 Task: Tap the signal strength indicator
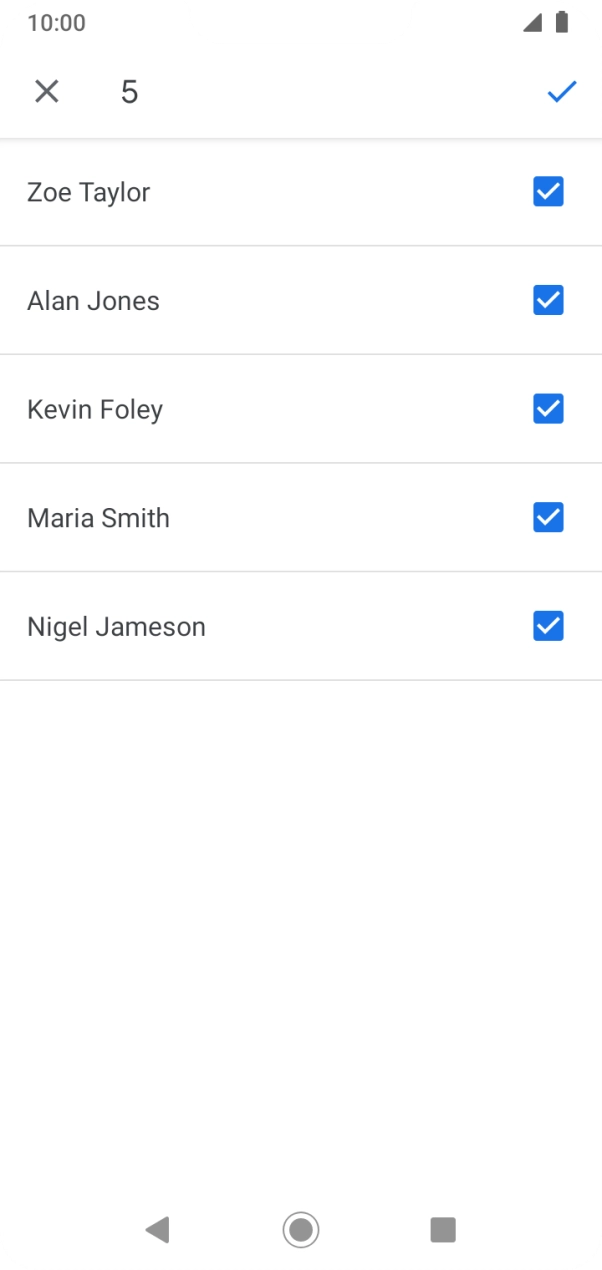pos(531,22)
